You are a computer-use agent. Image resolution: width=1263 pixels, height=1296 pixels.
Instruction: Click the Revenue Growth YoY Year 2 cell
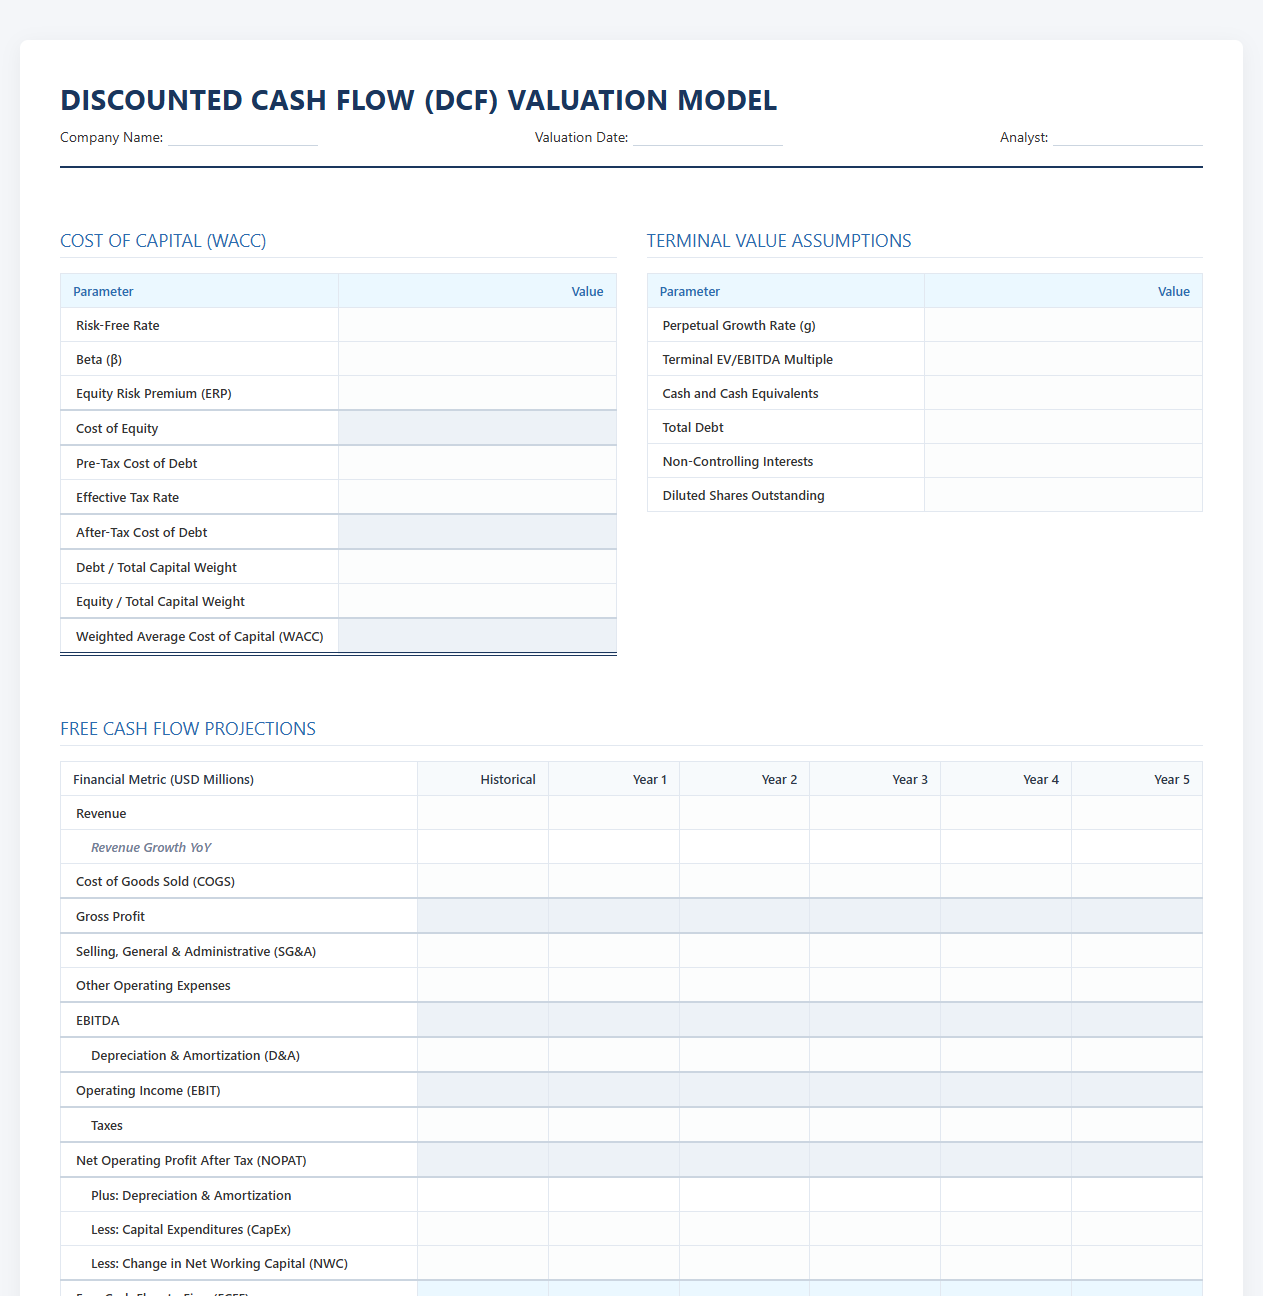[745, 847]
